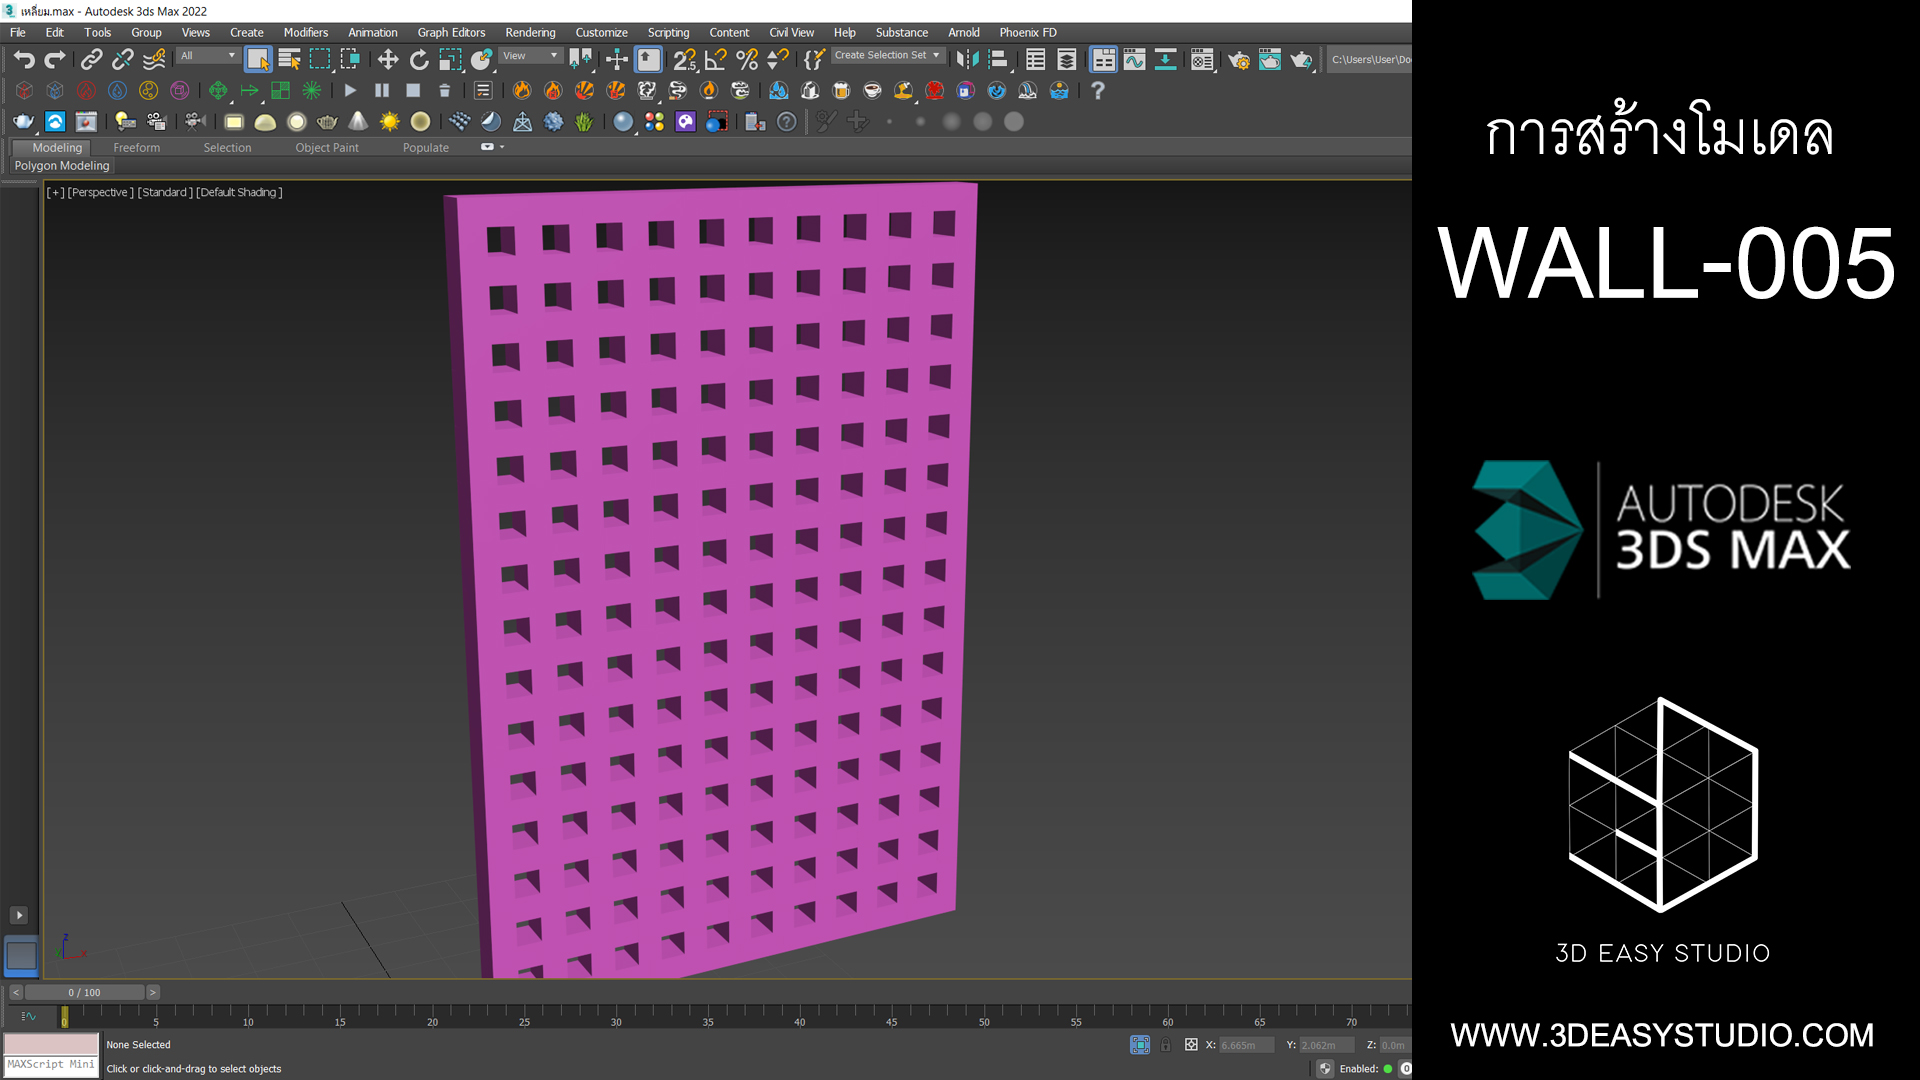Click the Polygon Modeling panel button
The image size is (1920, 1080).
click(62, 166)
